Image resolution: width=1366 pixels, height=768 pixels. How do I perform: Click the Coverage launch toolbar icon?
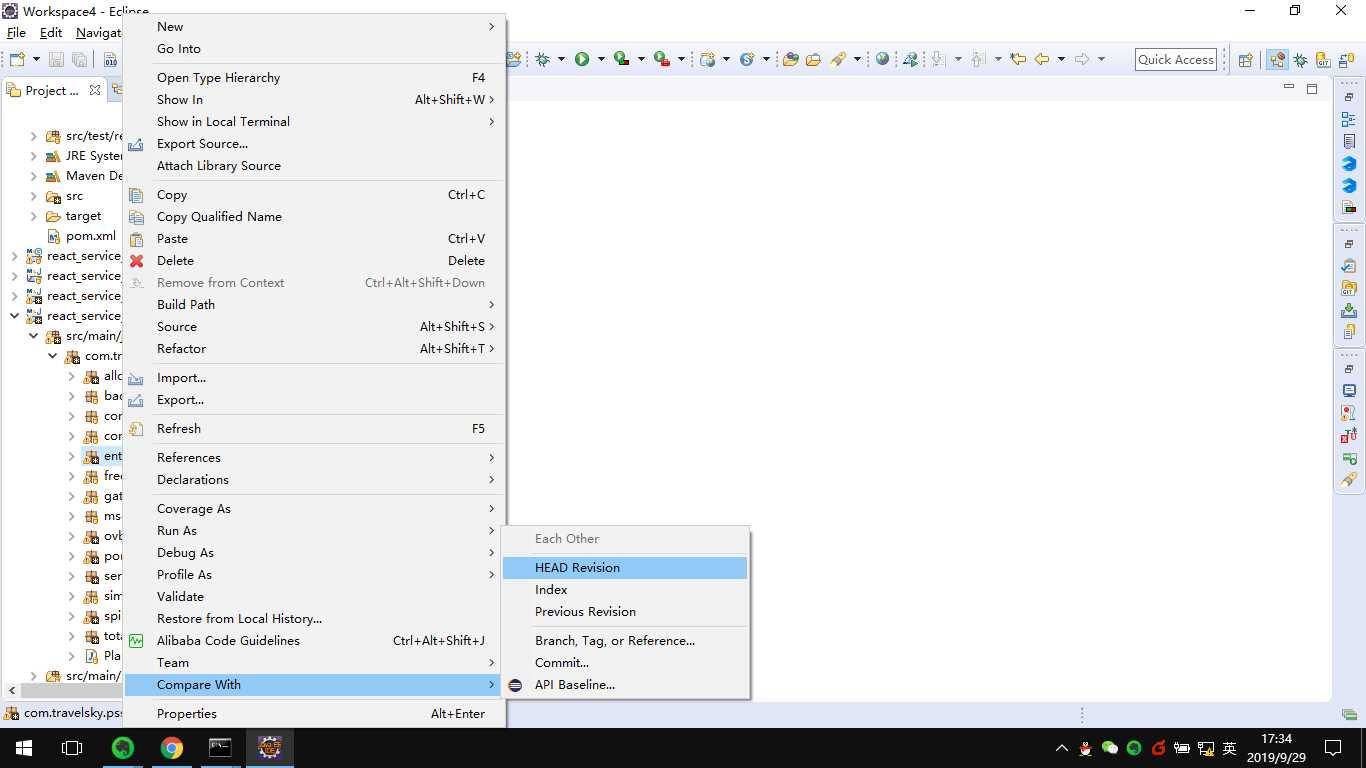(x=621, y=59)
